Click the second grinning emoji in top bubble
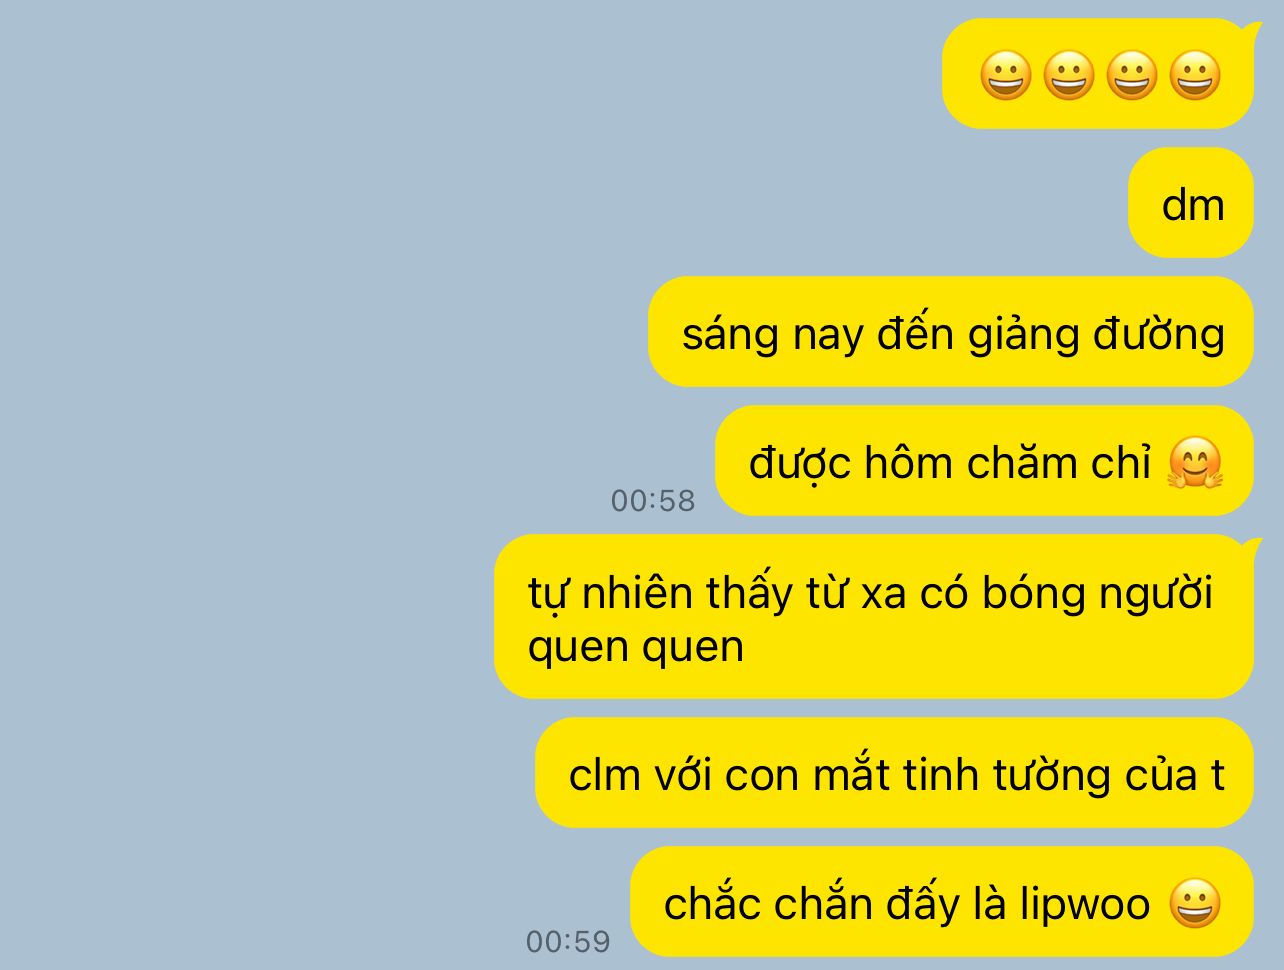 click(1069, 76)
